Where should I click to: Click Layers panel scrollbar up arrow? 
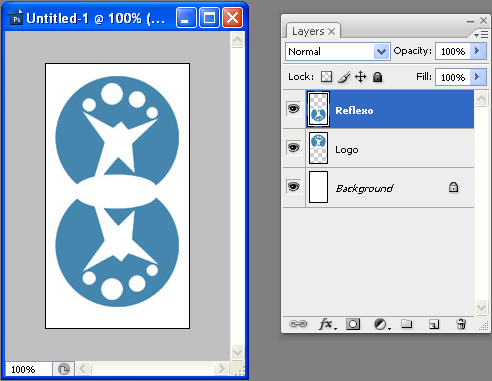coord(481,99)
